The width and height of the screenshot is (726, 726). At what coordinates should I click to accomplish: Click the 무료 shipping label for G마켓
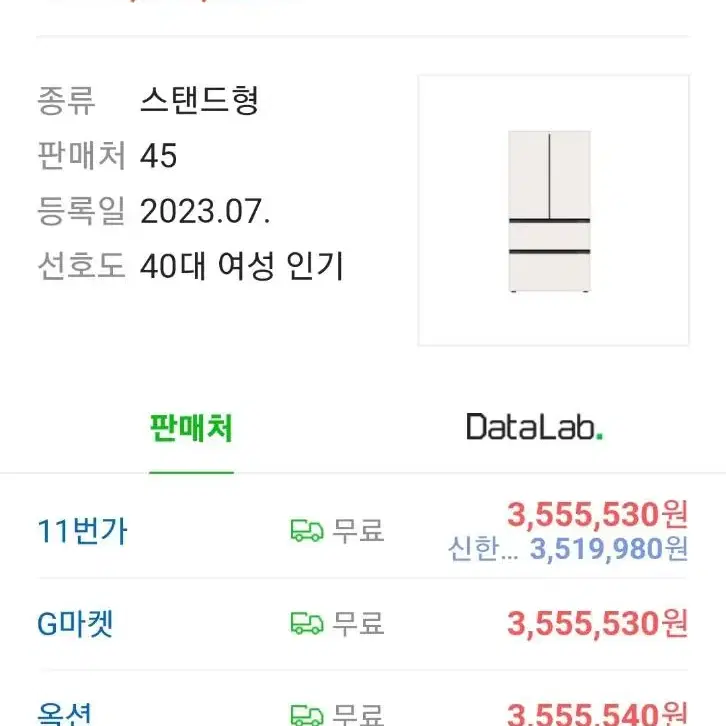pyautogui.click(x=358, y=623)
